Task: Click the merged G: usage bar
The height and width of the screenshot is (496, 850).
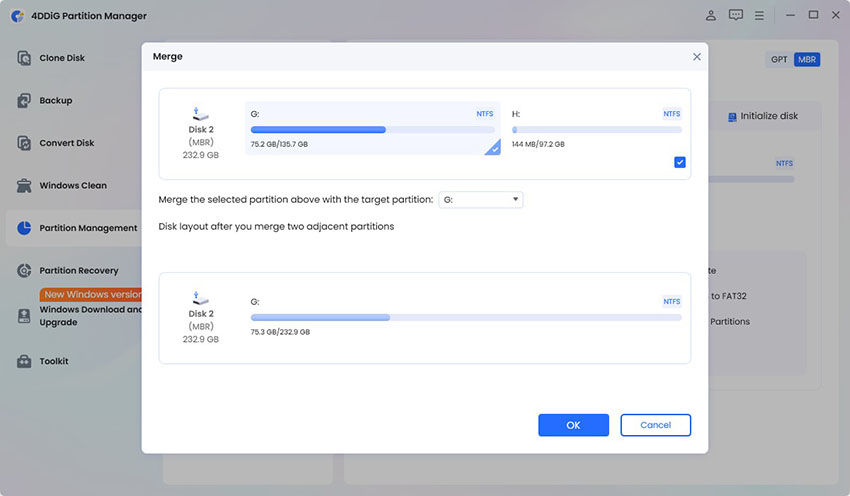Action: [466, 317]
